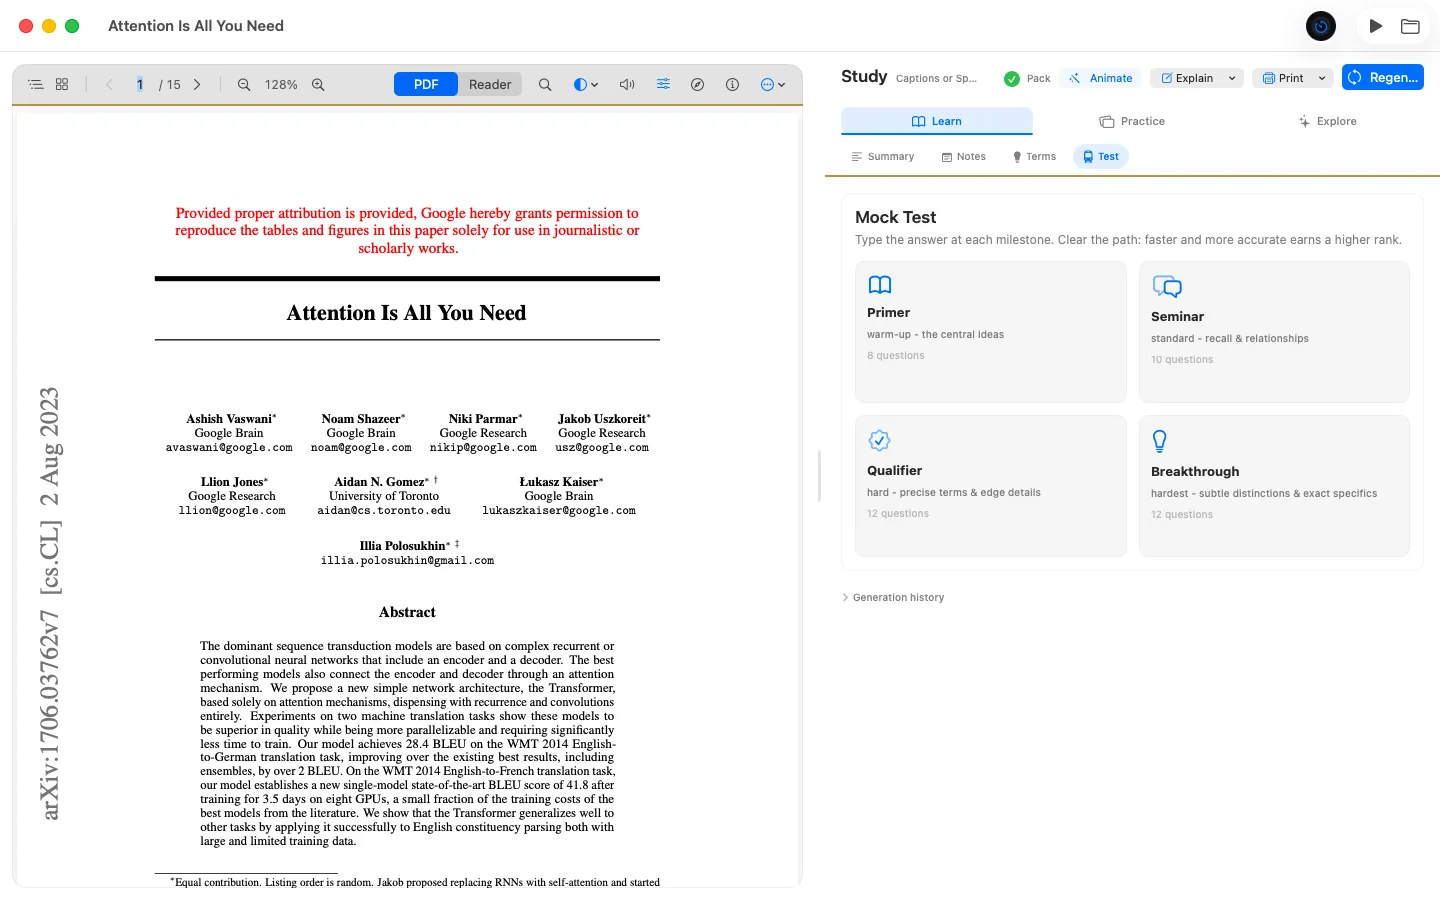This screenshot has height=900, width=1440.
Task: Go to the next PDF page
Action: point(197,85)
